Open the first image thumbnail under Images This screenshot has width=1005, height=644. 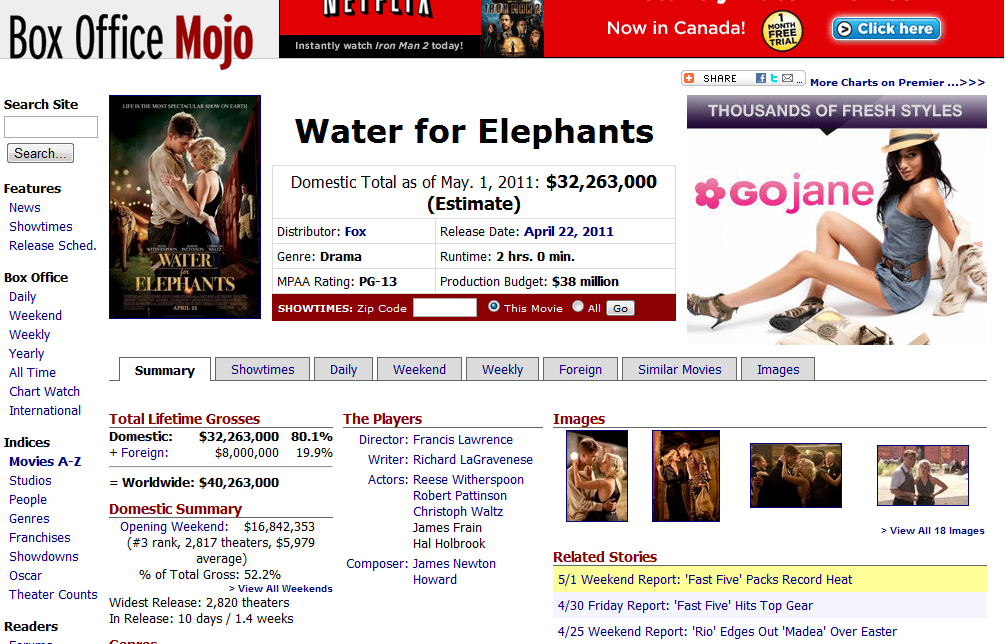click(597, 476)
